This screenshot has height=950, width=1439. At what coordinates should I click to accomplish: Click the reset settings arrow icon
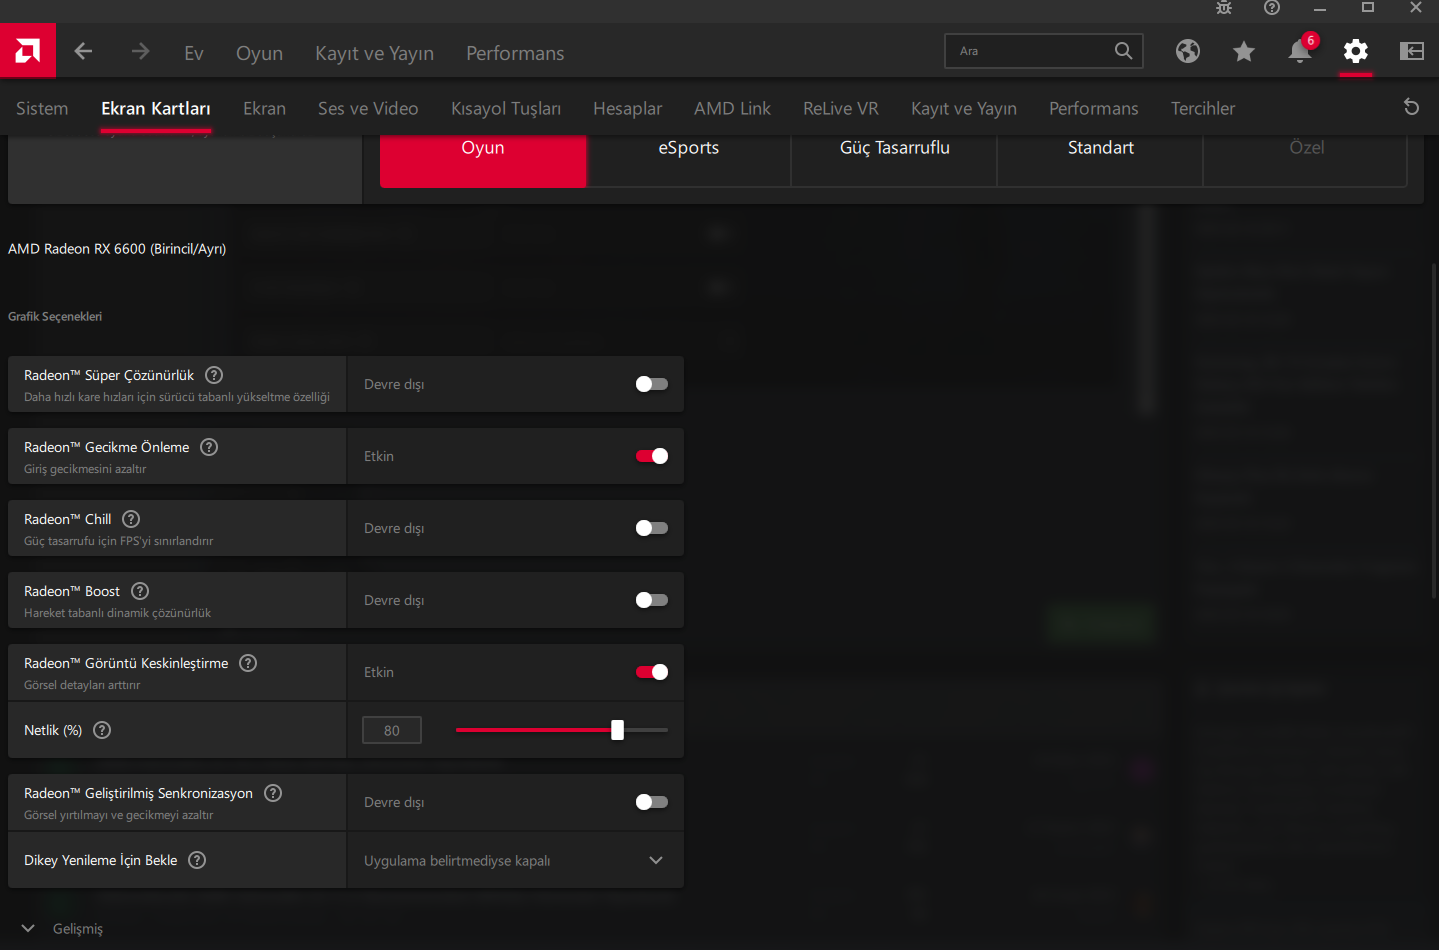tap(1411, 107)
